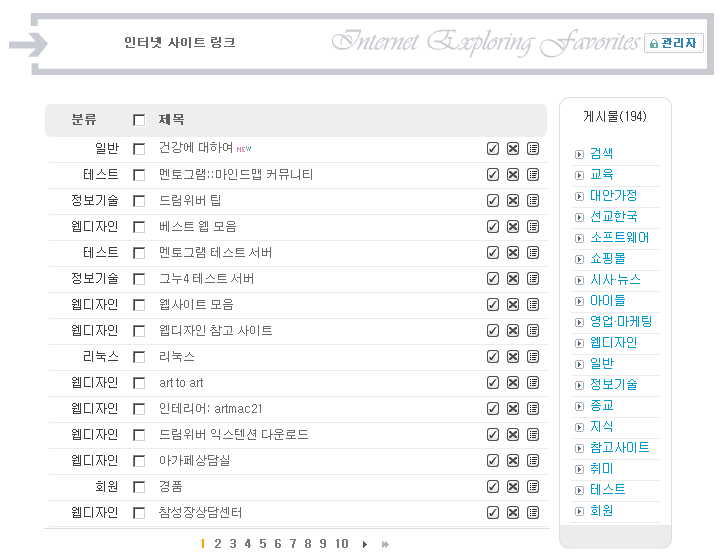The height and width of the screenshot is (558, 720).
Task: Click the list icon for 경품 row
Action: click(x=532, y=486)
